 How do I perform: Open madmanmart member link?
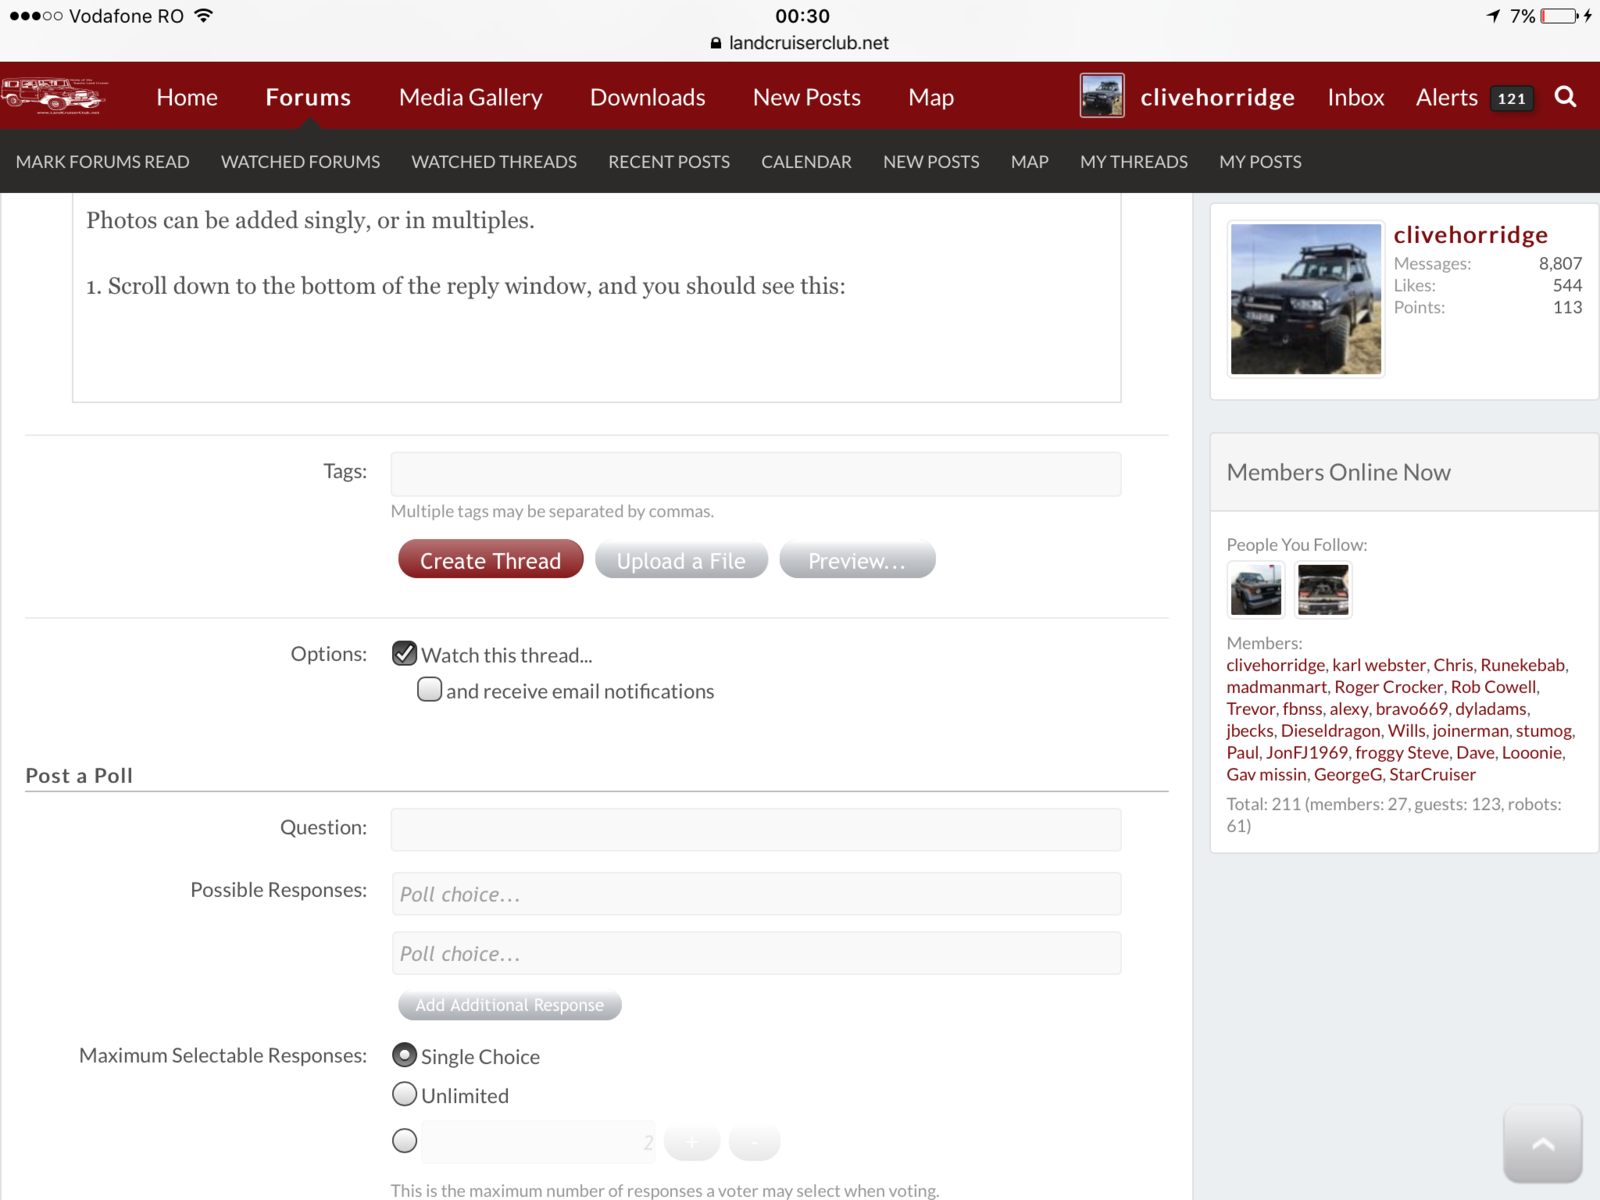point(1276,687)
